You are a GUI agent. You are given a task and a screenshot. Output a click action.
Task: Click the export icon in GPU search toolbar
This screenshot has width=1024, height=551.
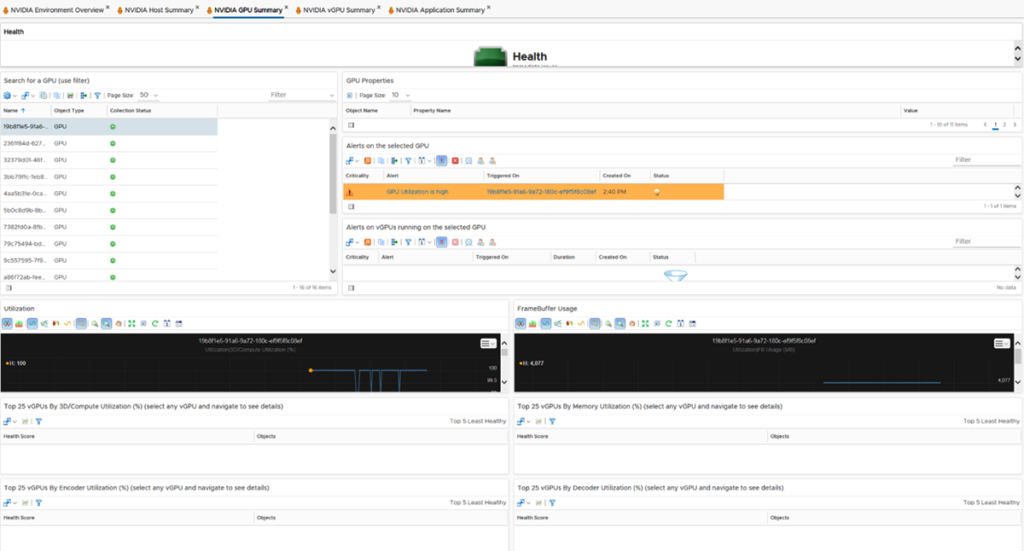coord(84,95)
